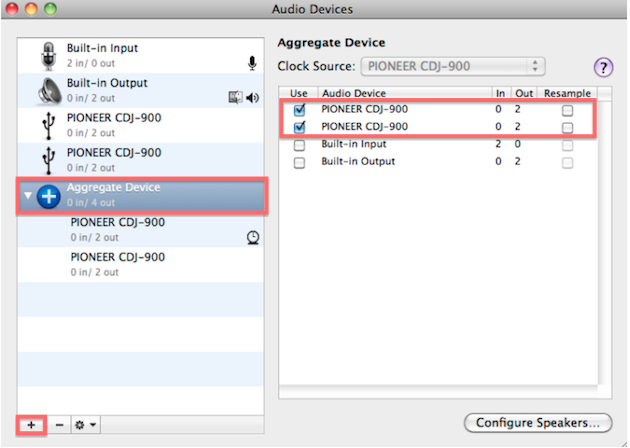Click the Out column header
This screenshot has height=448, width=630.
click(524, 93)
